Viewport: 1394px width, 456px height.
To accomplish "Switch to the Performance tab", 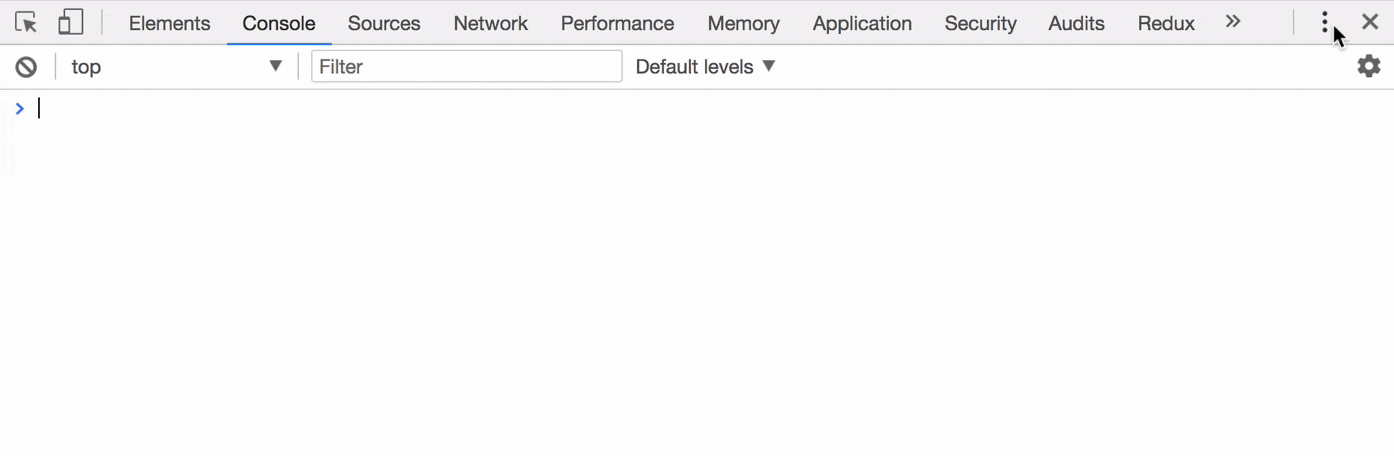I will pos(617,23).
